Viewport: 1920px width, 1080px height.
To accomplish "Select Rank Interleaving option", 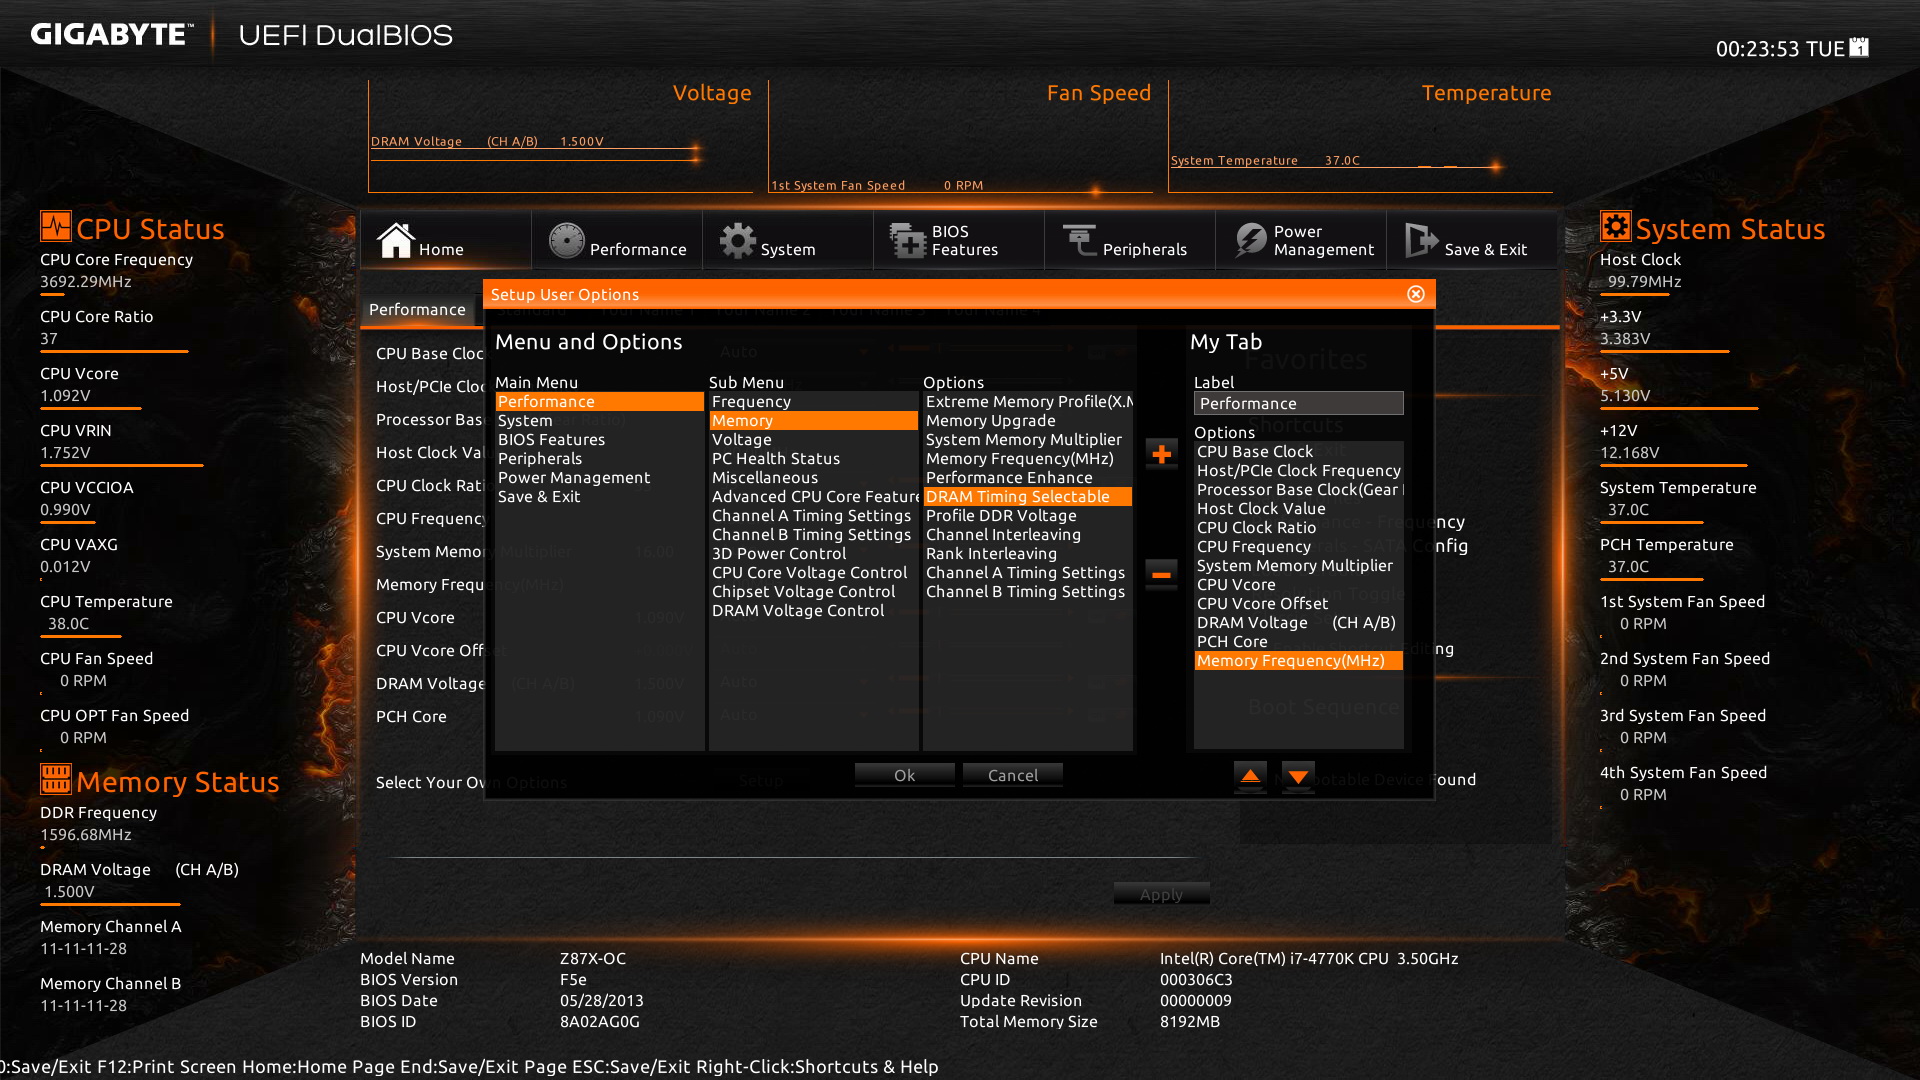I will click(1027, 553).
